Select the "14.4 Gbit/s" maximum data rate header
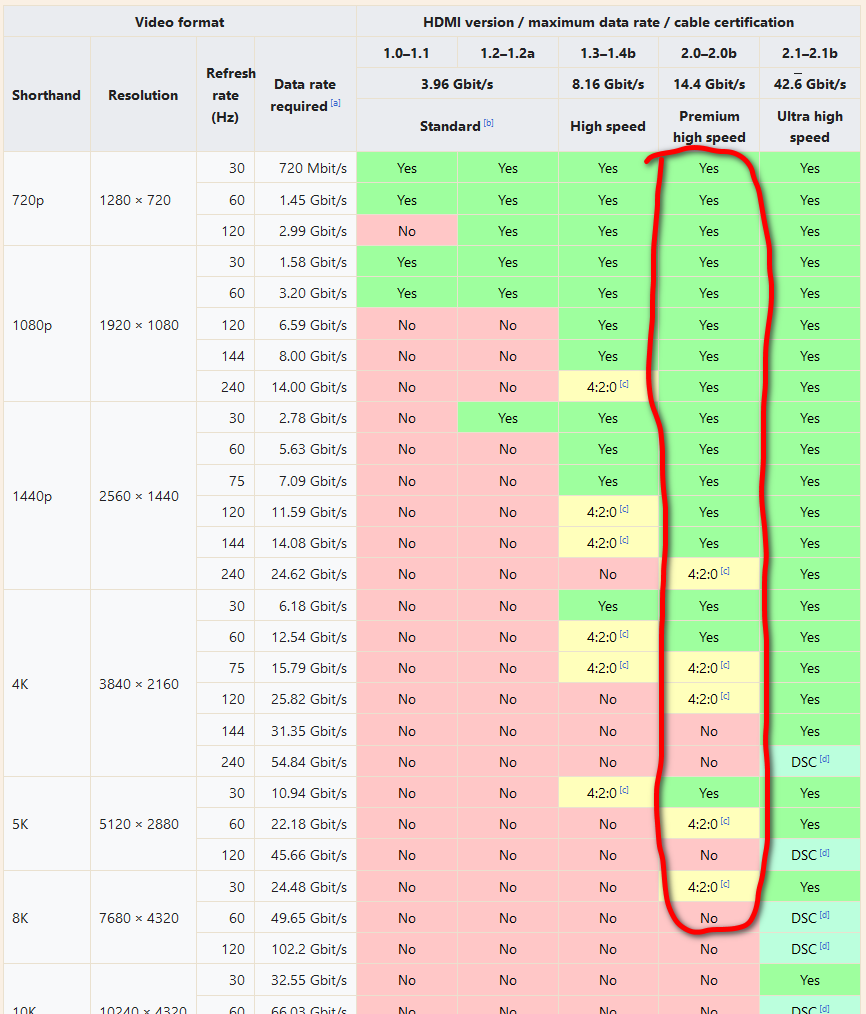Viewport: 866px width, 1014px height. [x=709, y=84]
